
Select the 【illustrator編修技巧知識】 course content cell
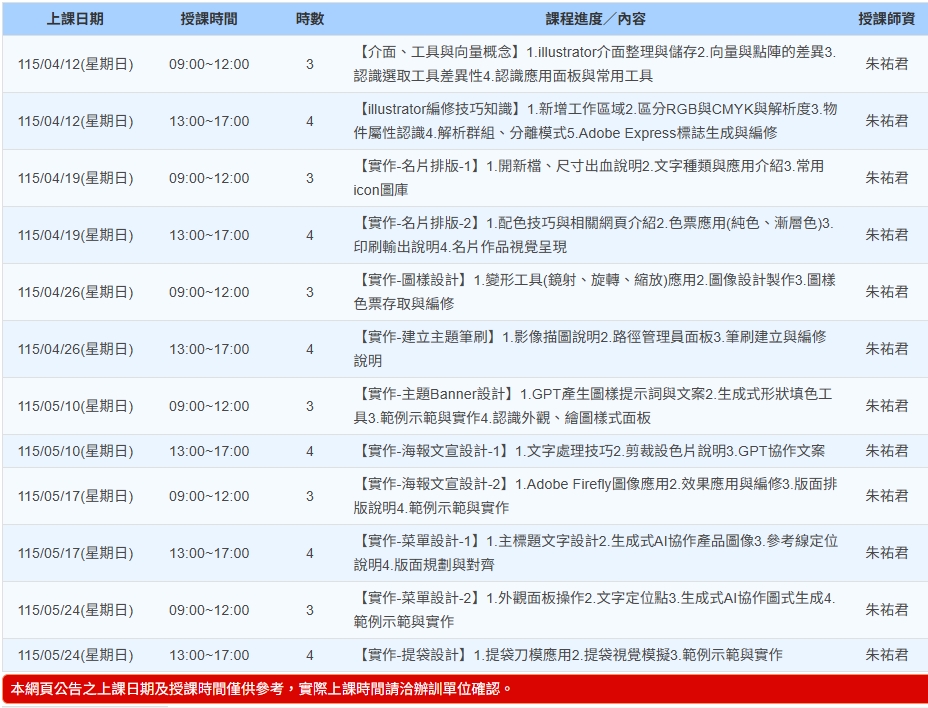point(595,121)
